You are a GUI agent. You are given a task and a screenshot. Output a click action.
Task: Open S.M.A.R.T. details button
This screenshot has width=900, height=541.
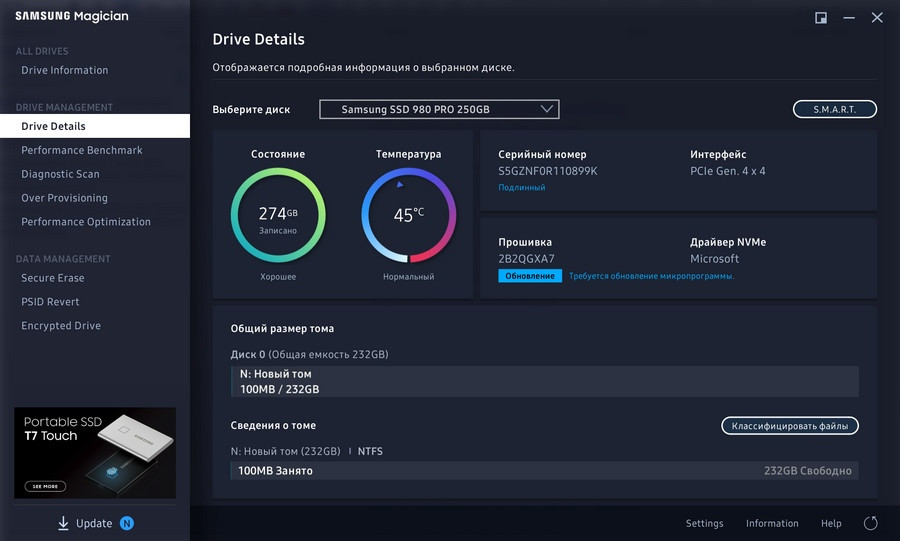point(835,109)
